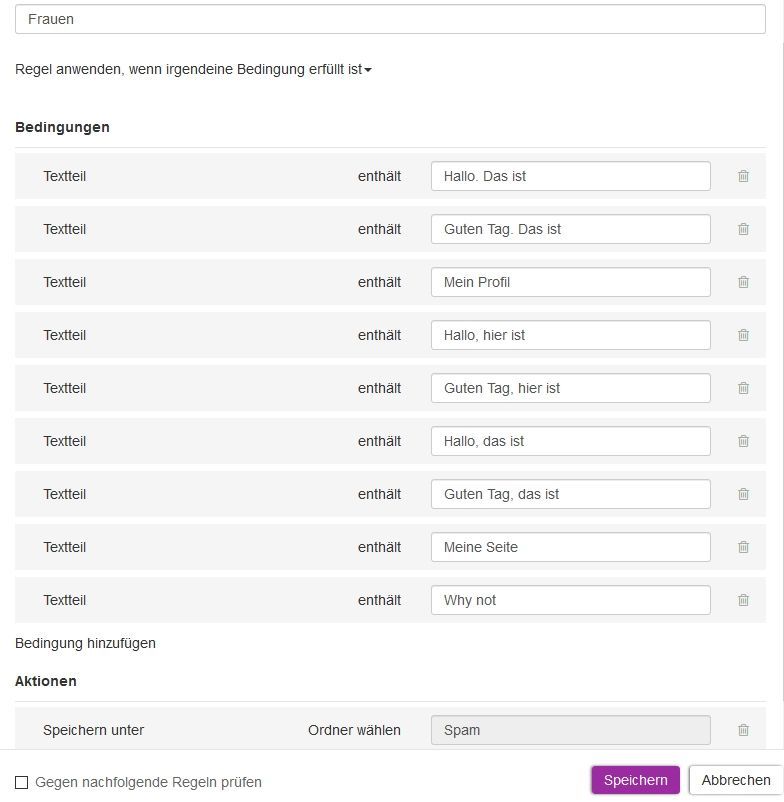
Task: Remove the "Guten Tag. Das ist" condition
Action: (x=743, y=228)
